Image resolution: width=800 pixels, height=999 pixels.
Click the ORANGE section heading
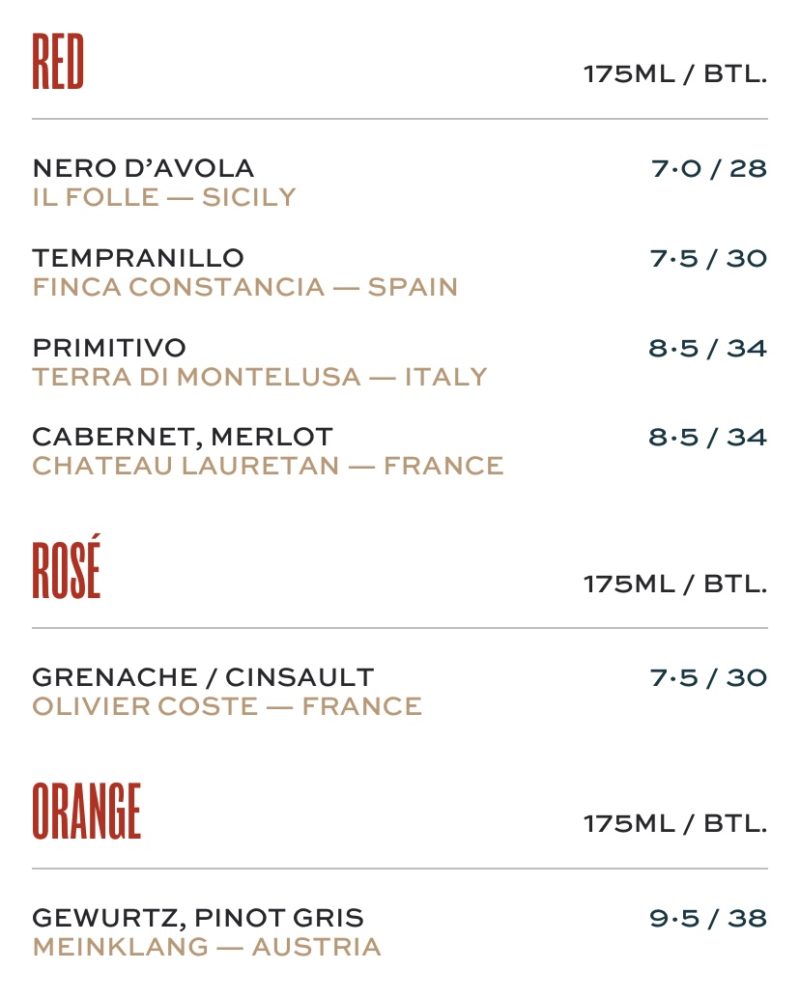[87, 811]
